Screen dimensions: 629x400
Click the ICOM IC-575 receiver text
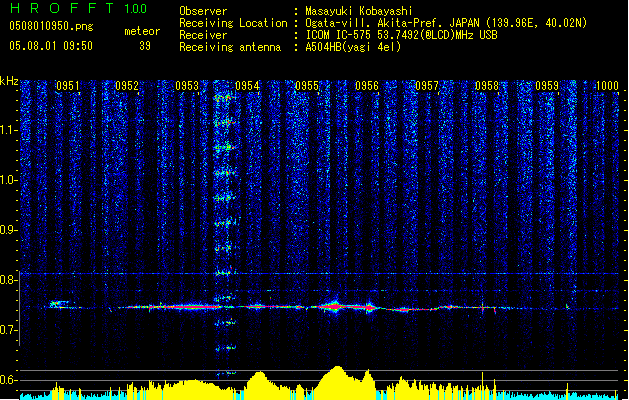[x=401, y=35]
